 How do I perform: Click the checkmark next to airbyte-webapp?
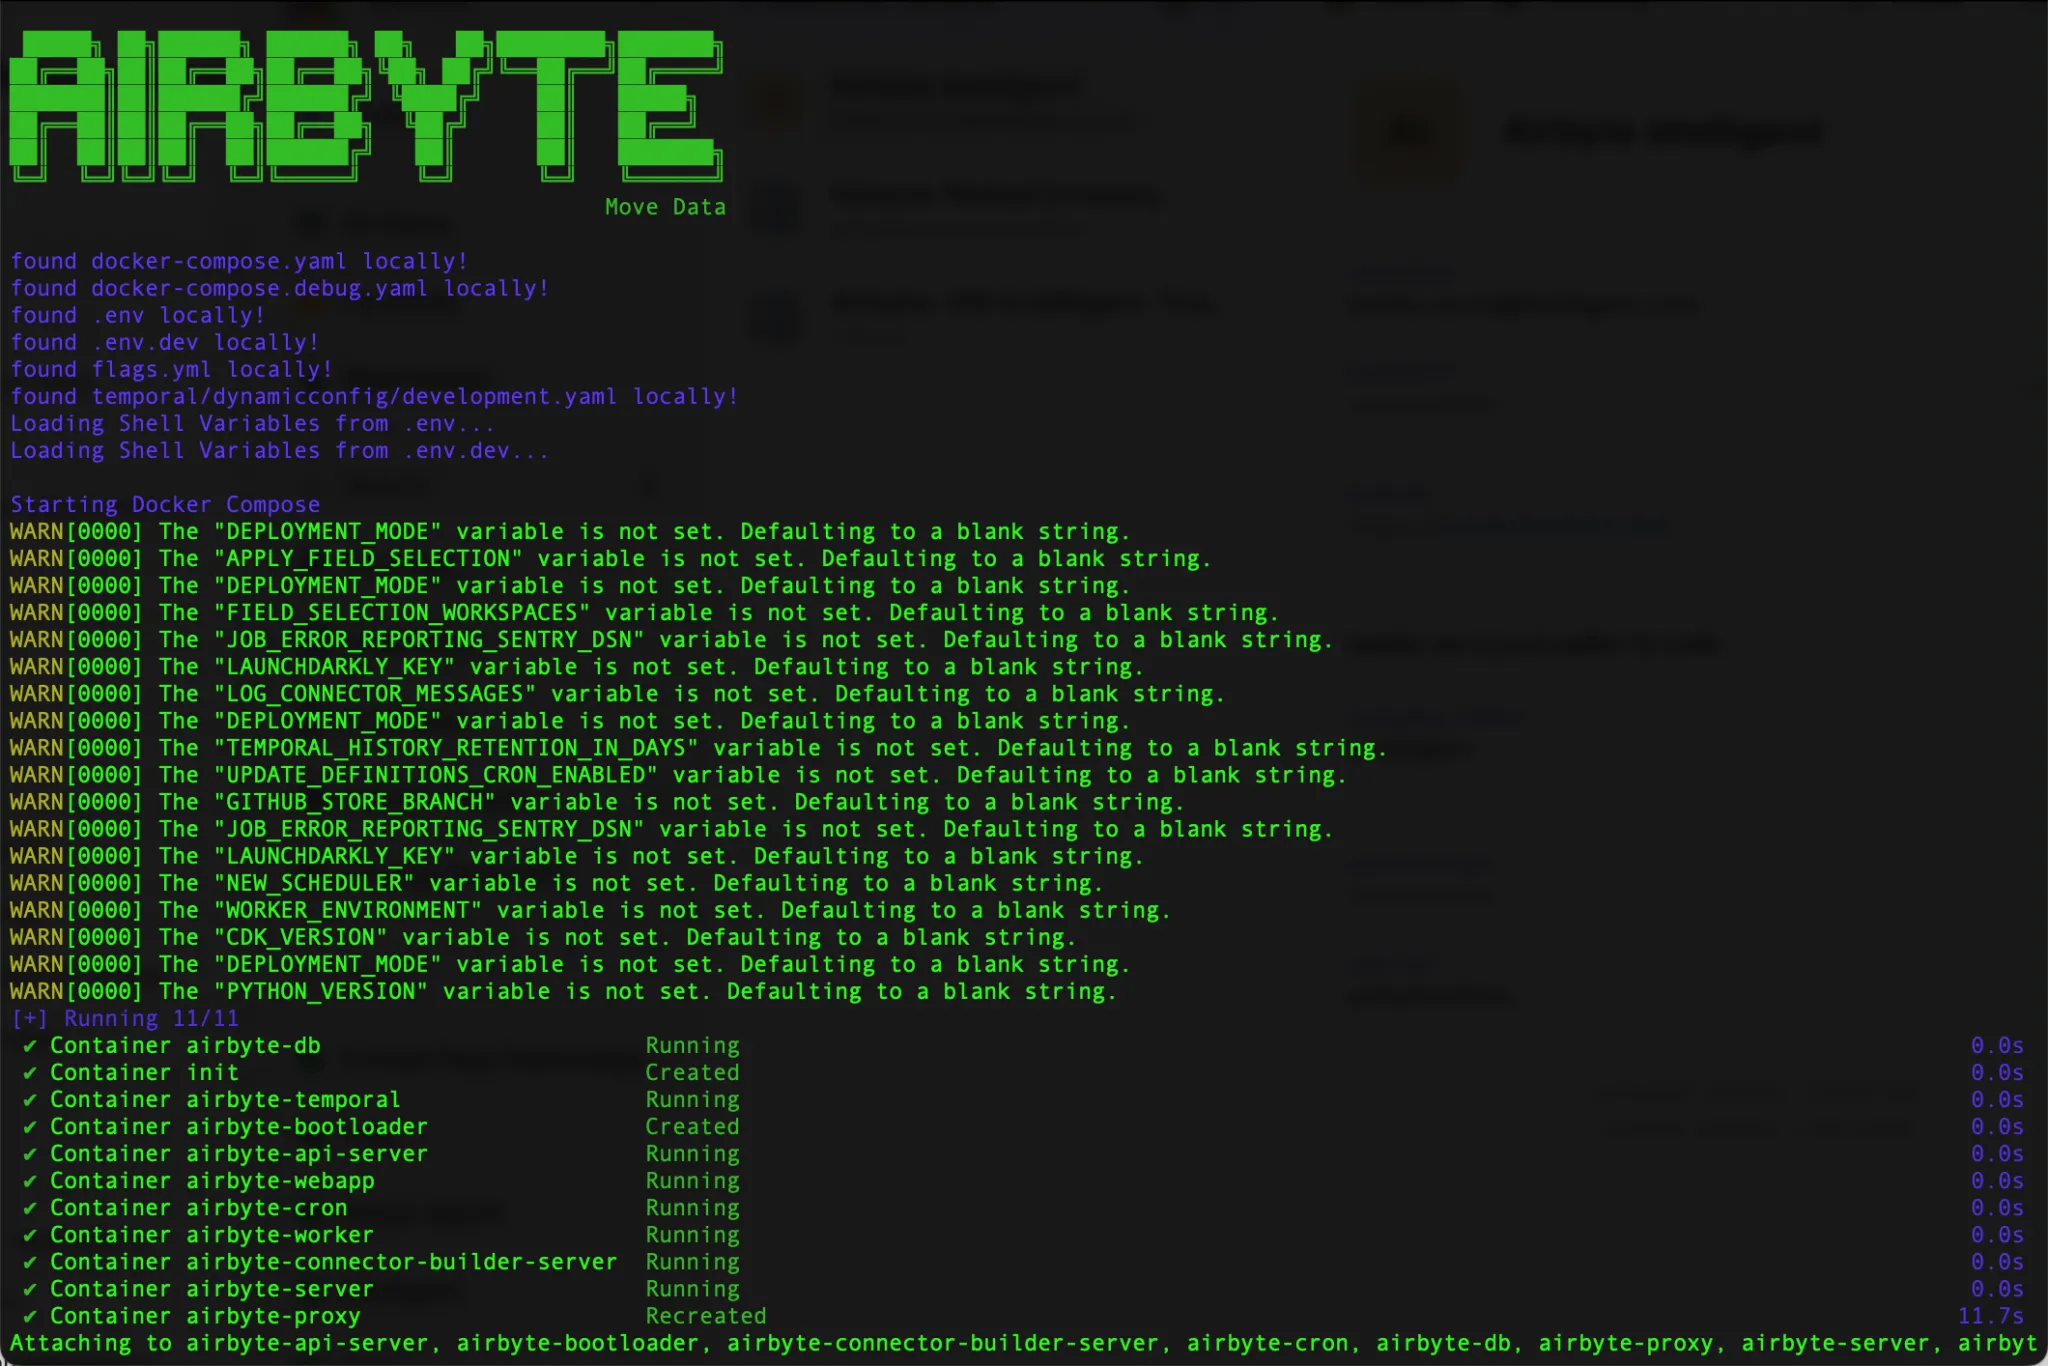30,1181
